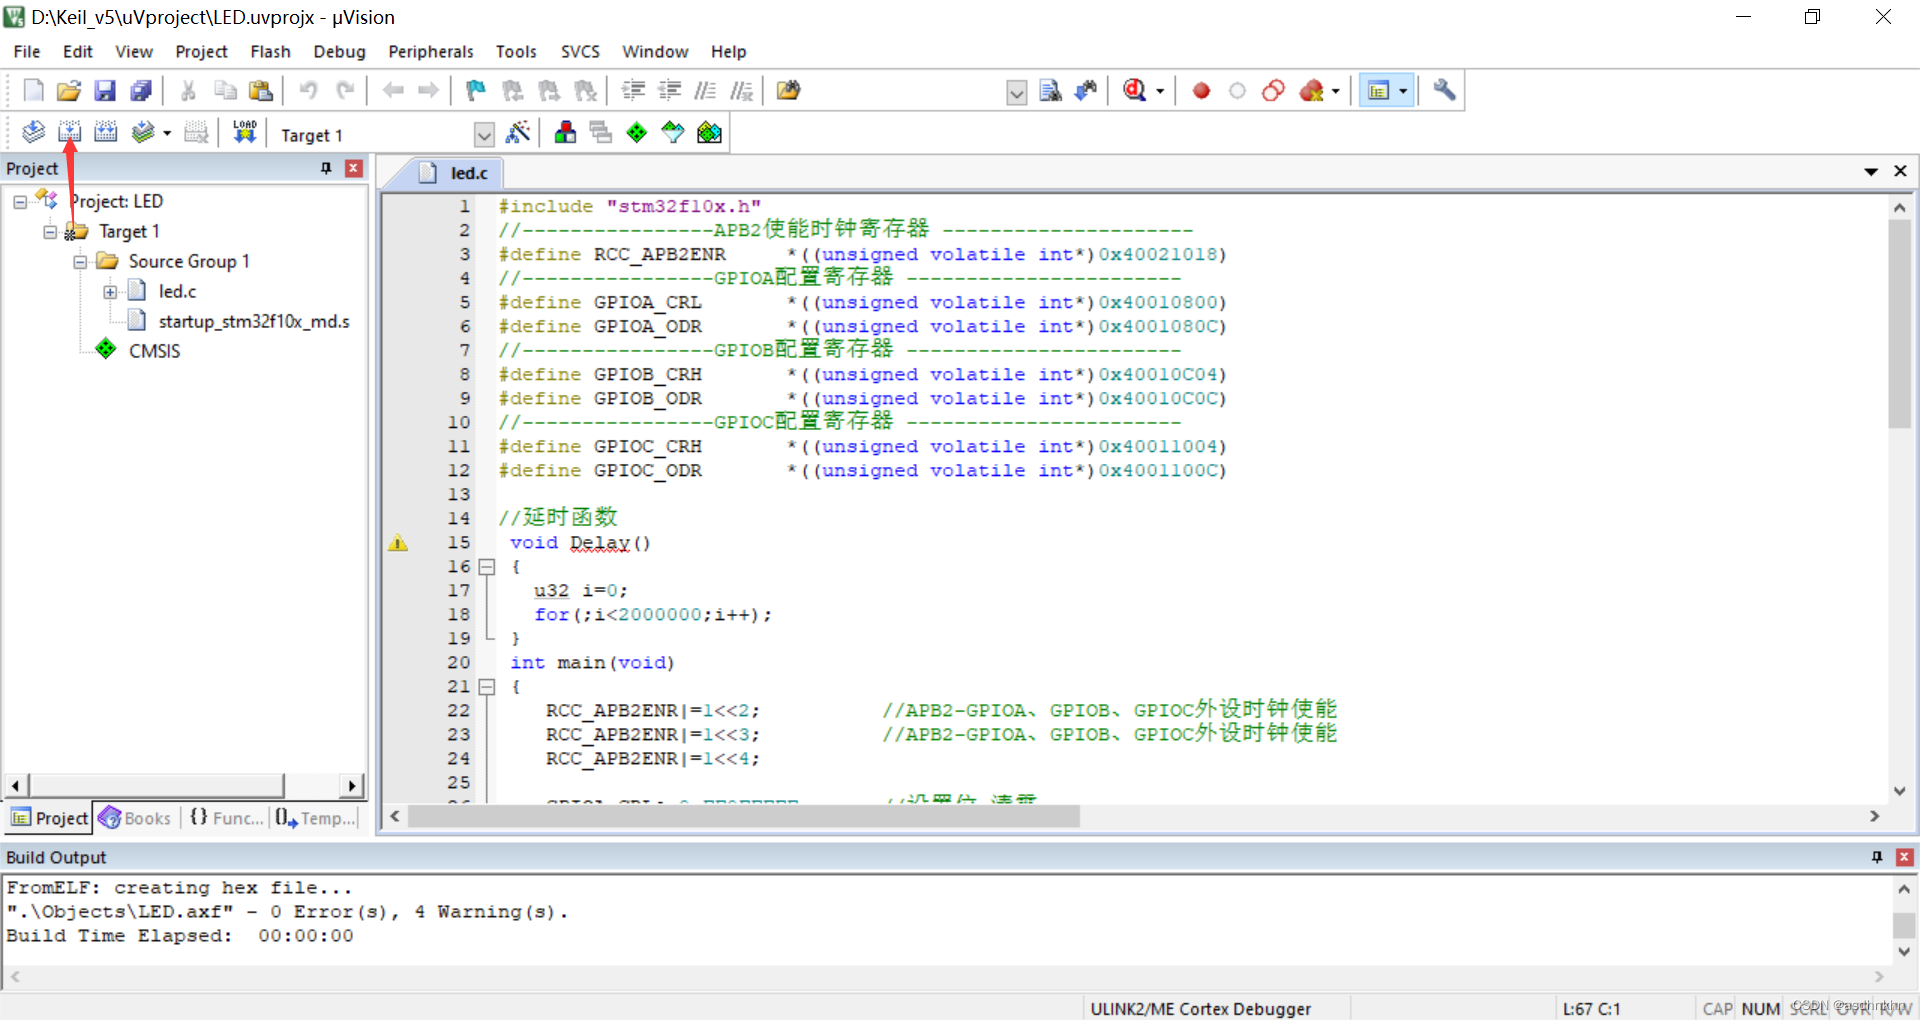Viewport: 1920px width, 1020px height.
Task: Switch to the Func... tab
Action: (226, 818)
